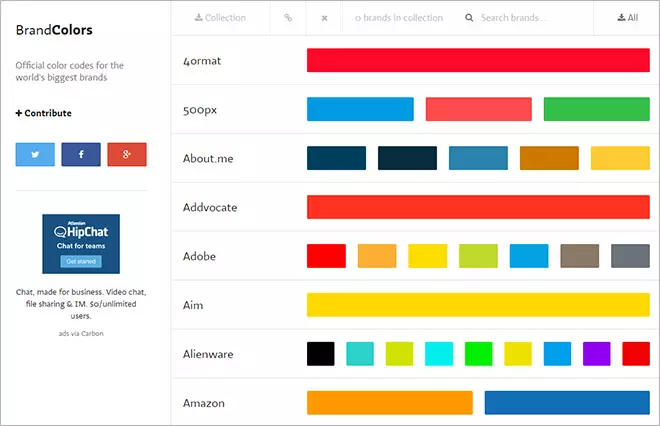Image resolution: width=660 pixels, height=426 pixels.
Task: Pick Alienware black swatch
Action: point(321,354)
